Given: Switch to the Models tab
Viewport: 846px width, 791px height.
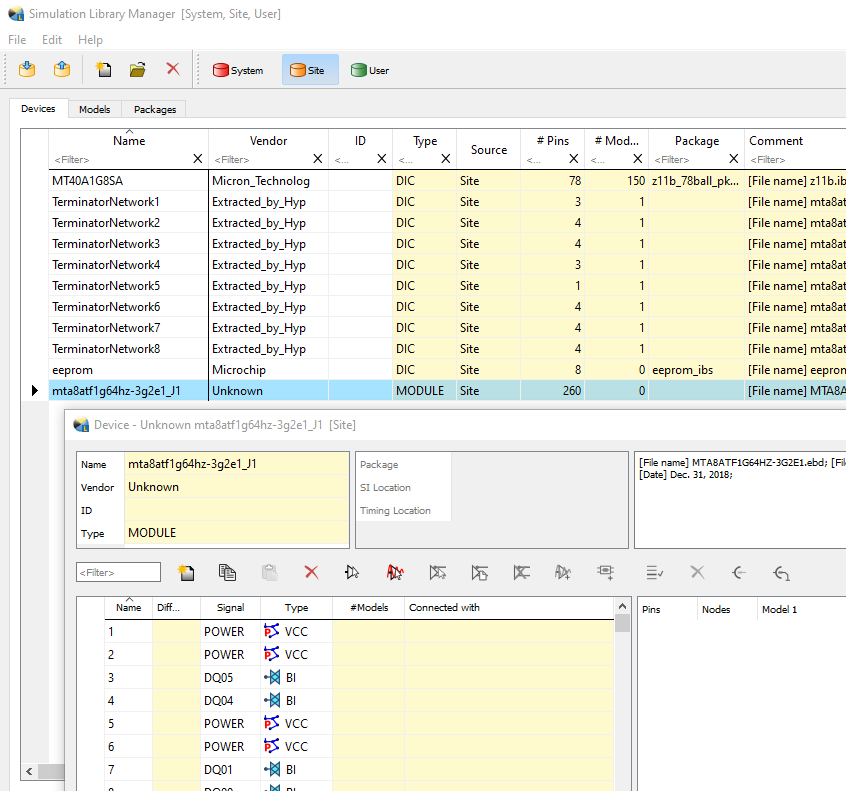Looking at the screenshot, I should coord(95,109).
